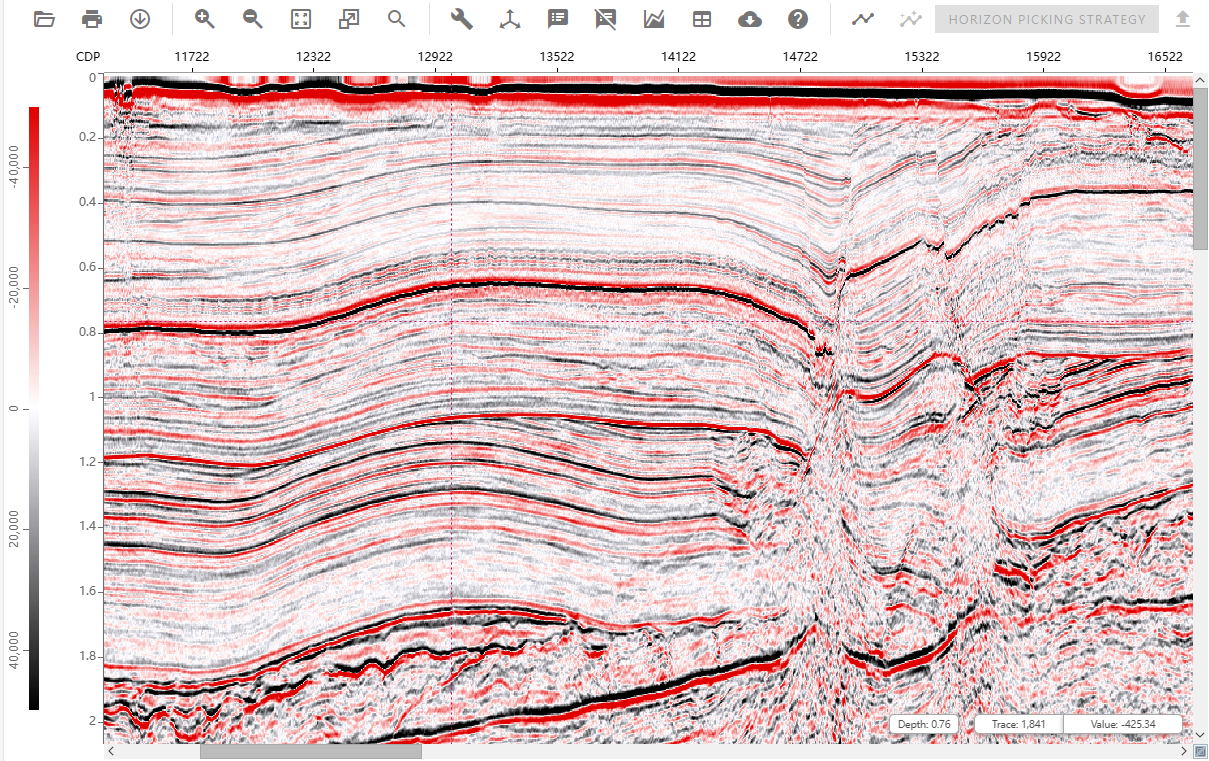Click the magnifier search icon
Image resolution: width=1209 pixels, height=761 pixels.
397,19
